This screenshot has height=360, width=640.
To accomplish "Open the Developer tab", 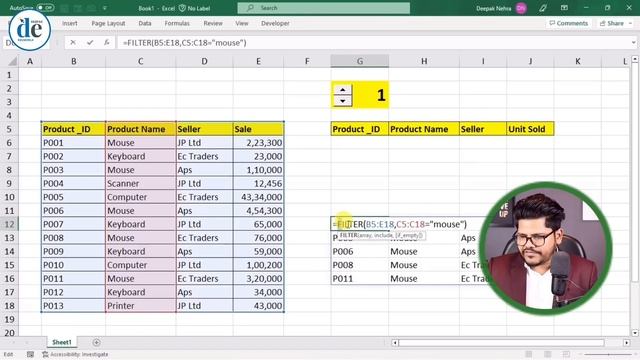I will pyautogui.click(x=275, y=23).
